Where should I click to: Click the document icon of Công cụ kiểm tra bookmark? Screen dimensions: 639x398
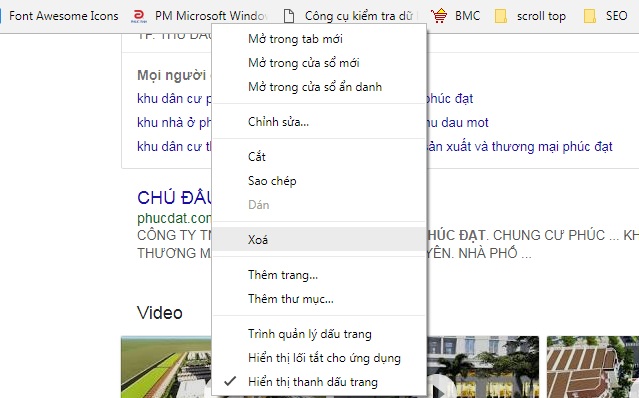coord(289,16)
